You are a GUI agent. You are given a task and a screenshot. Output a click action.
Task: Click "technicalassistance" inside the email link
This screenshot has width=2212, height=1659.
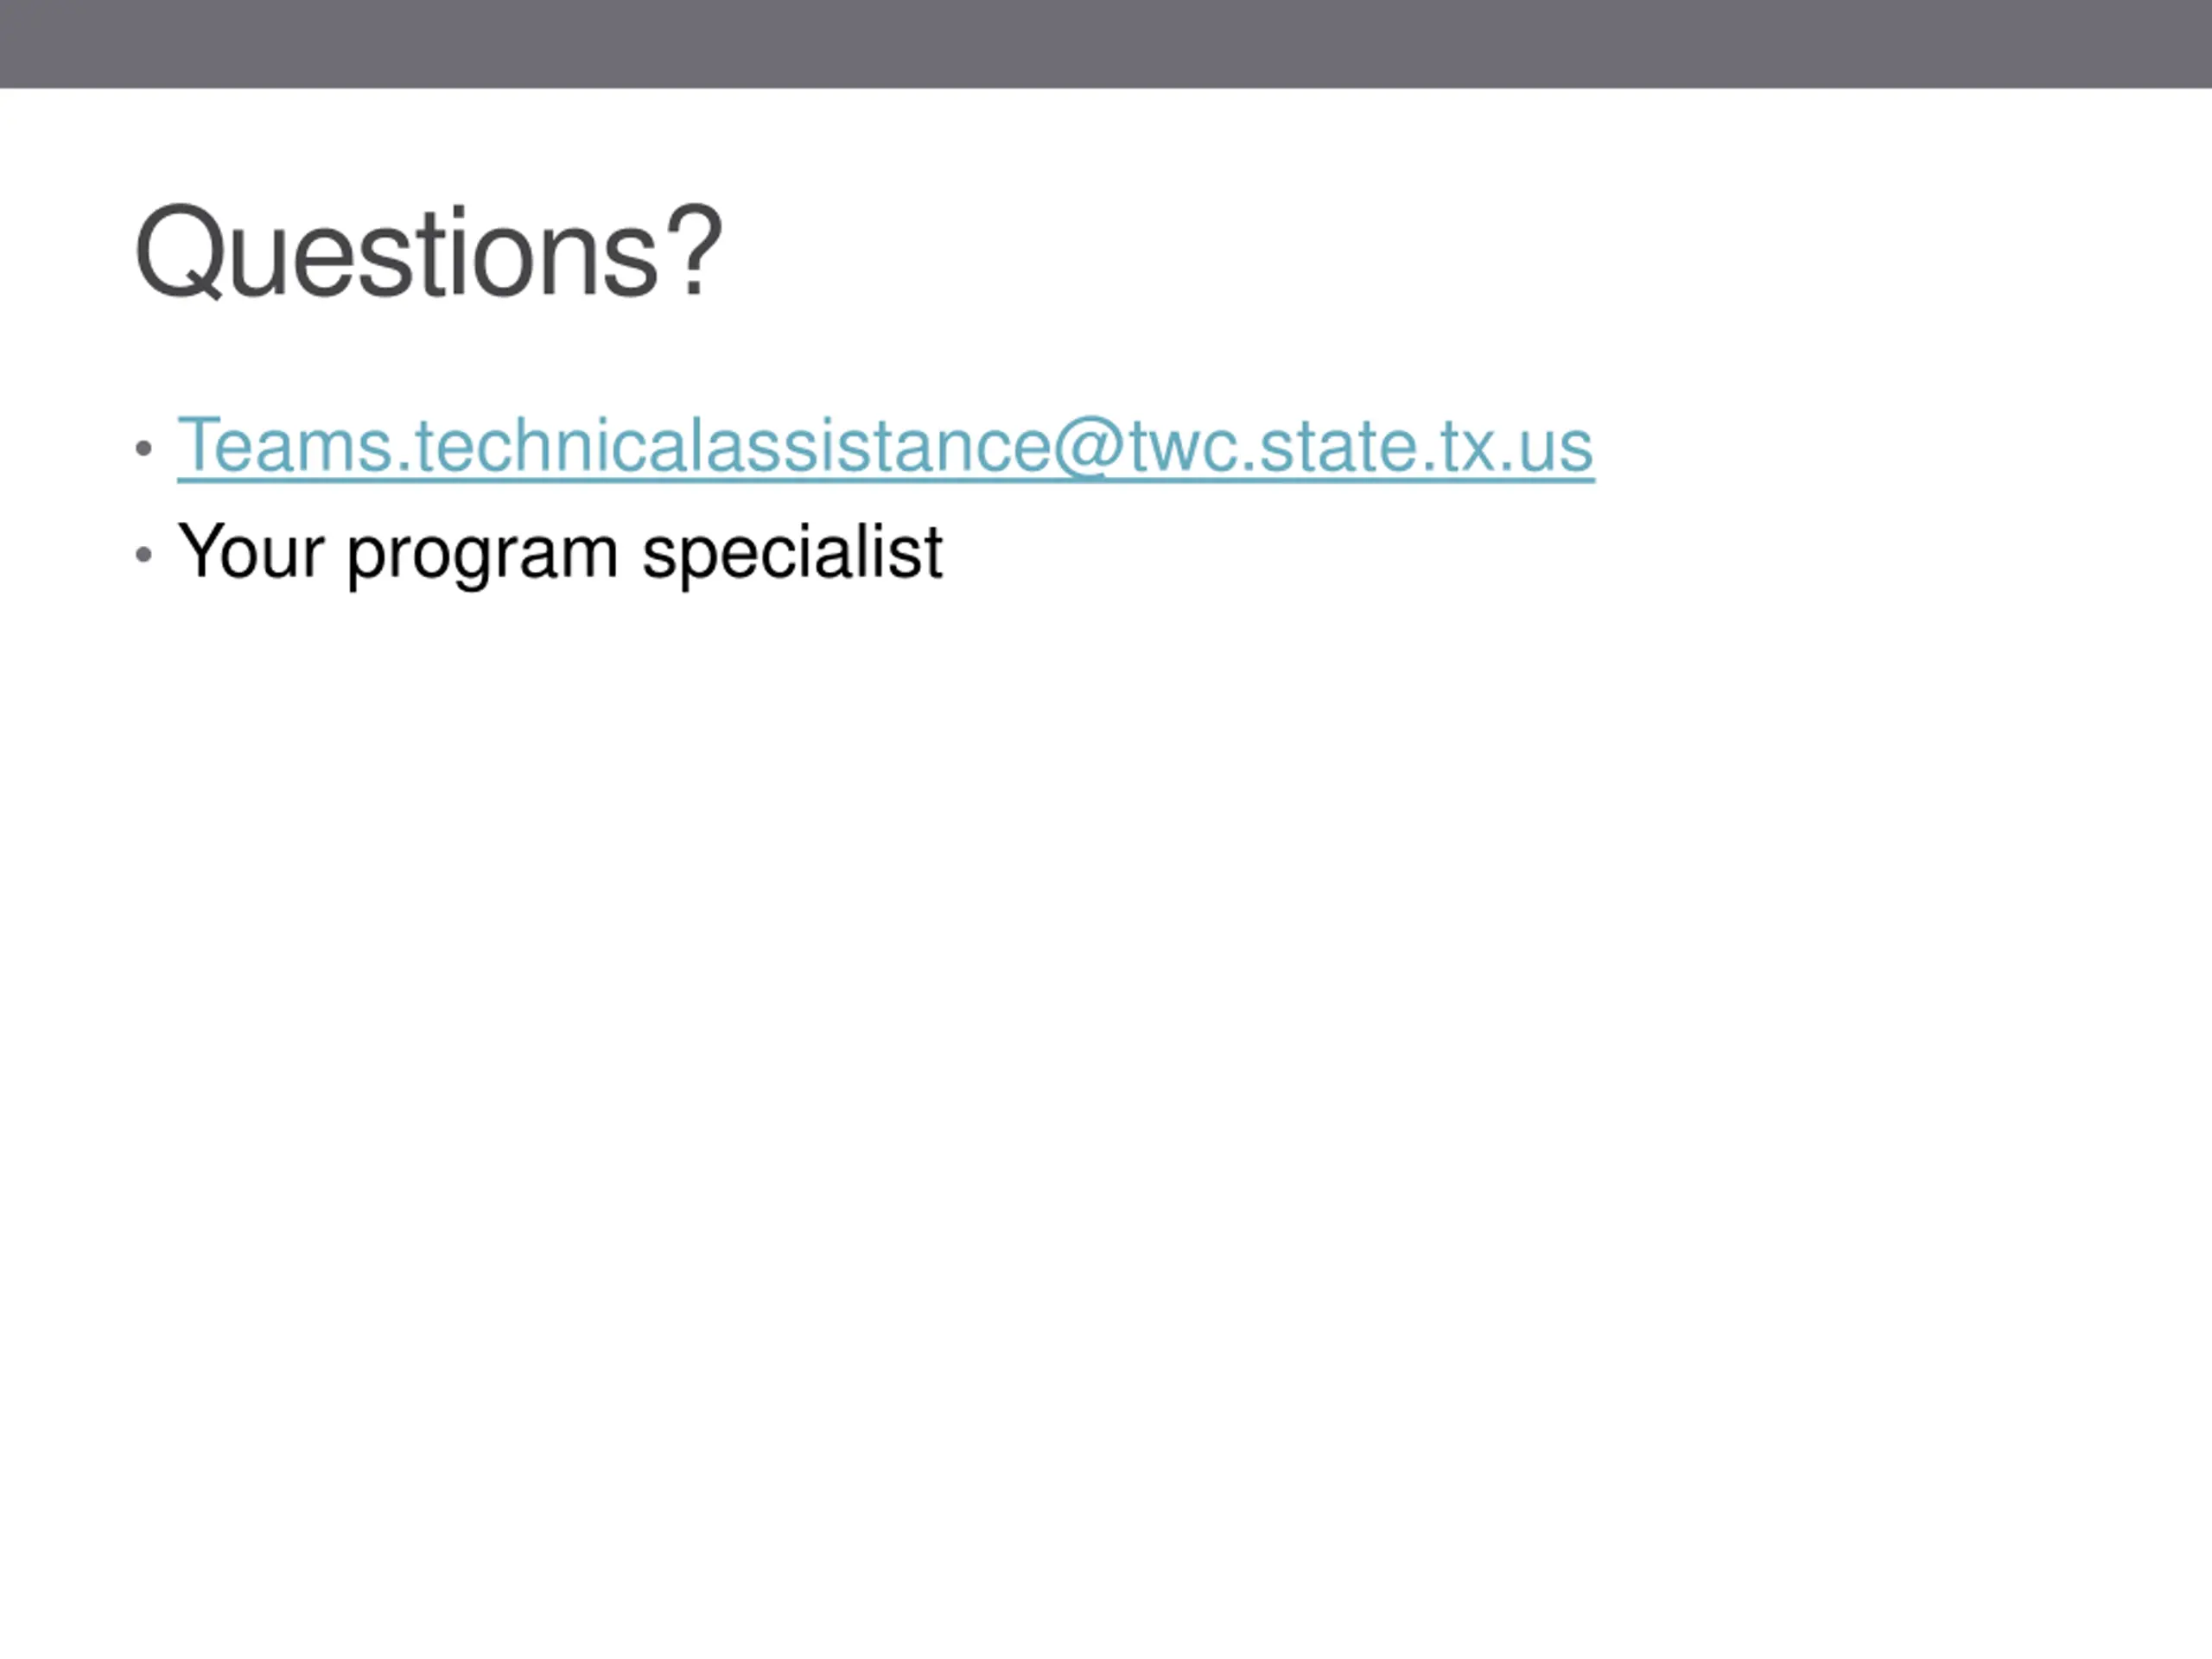[x=733, y=446]
